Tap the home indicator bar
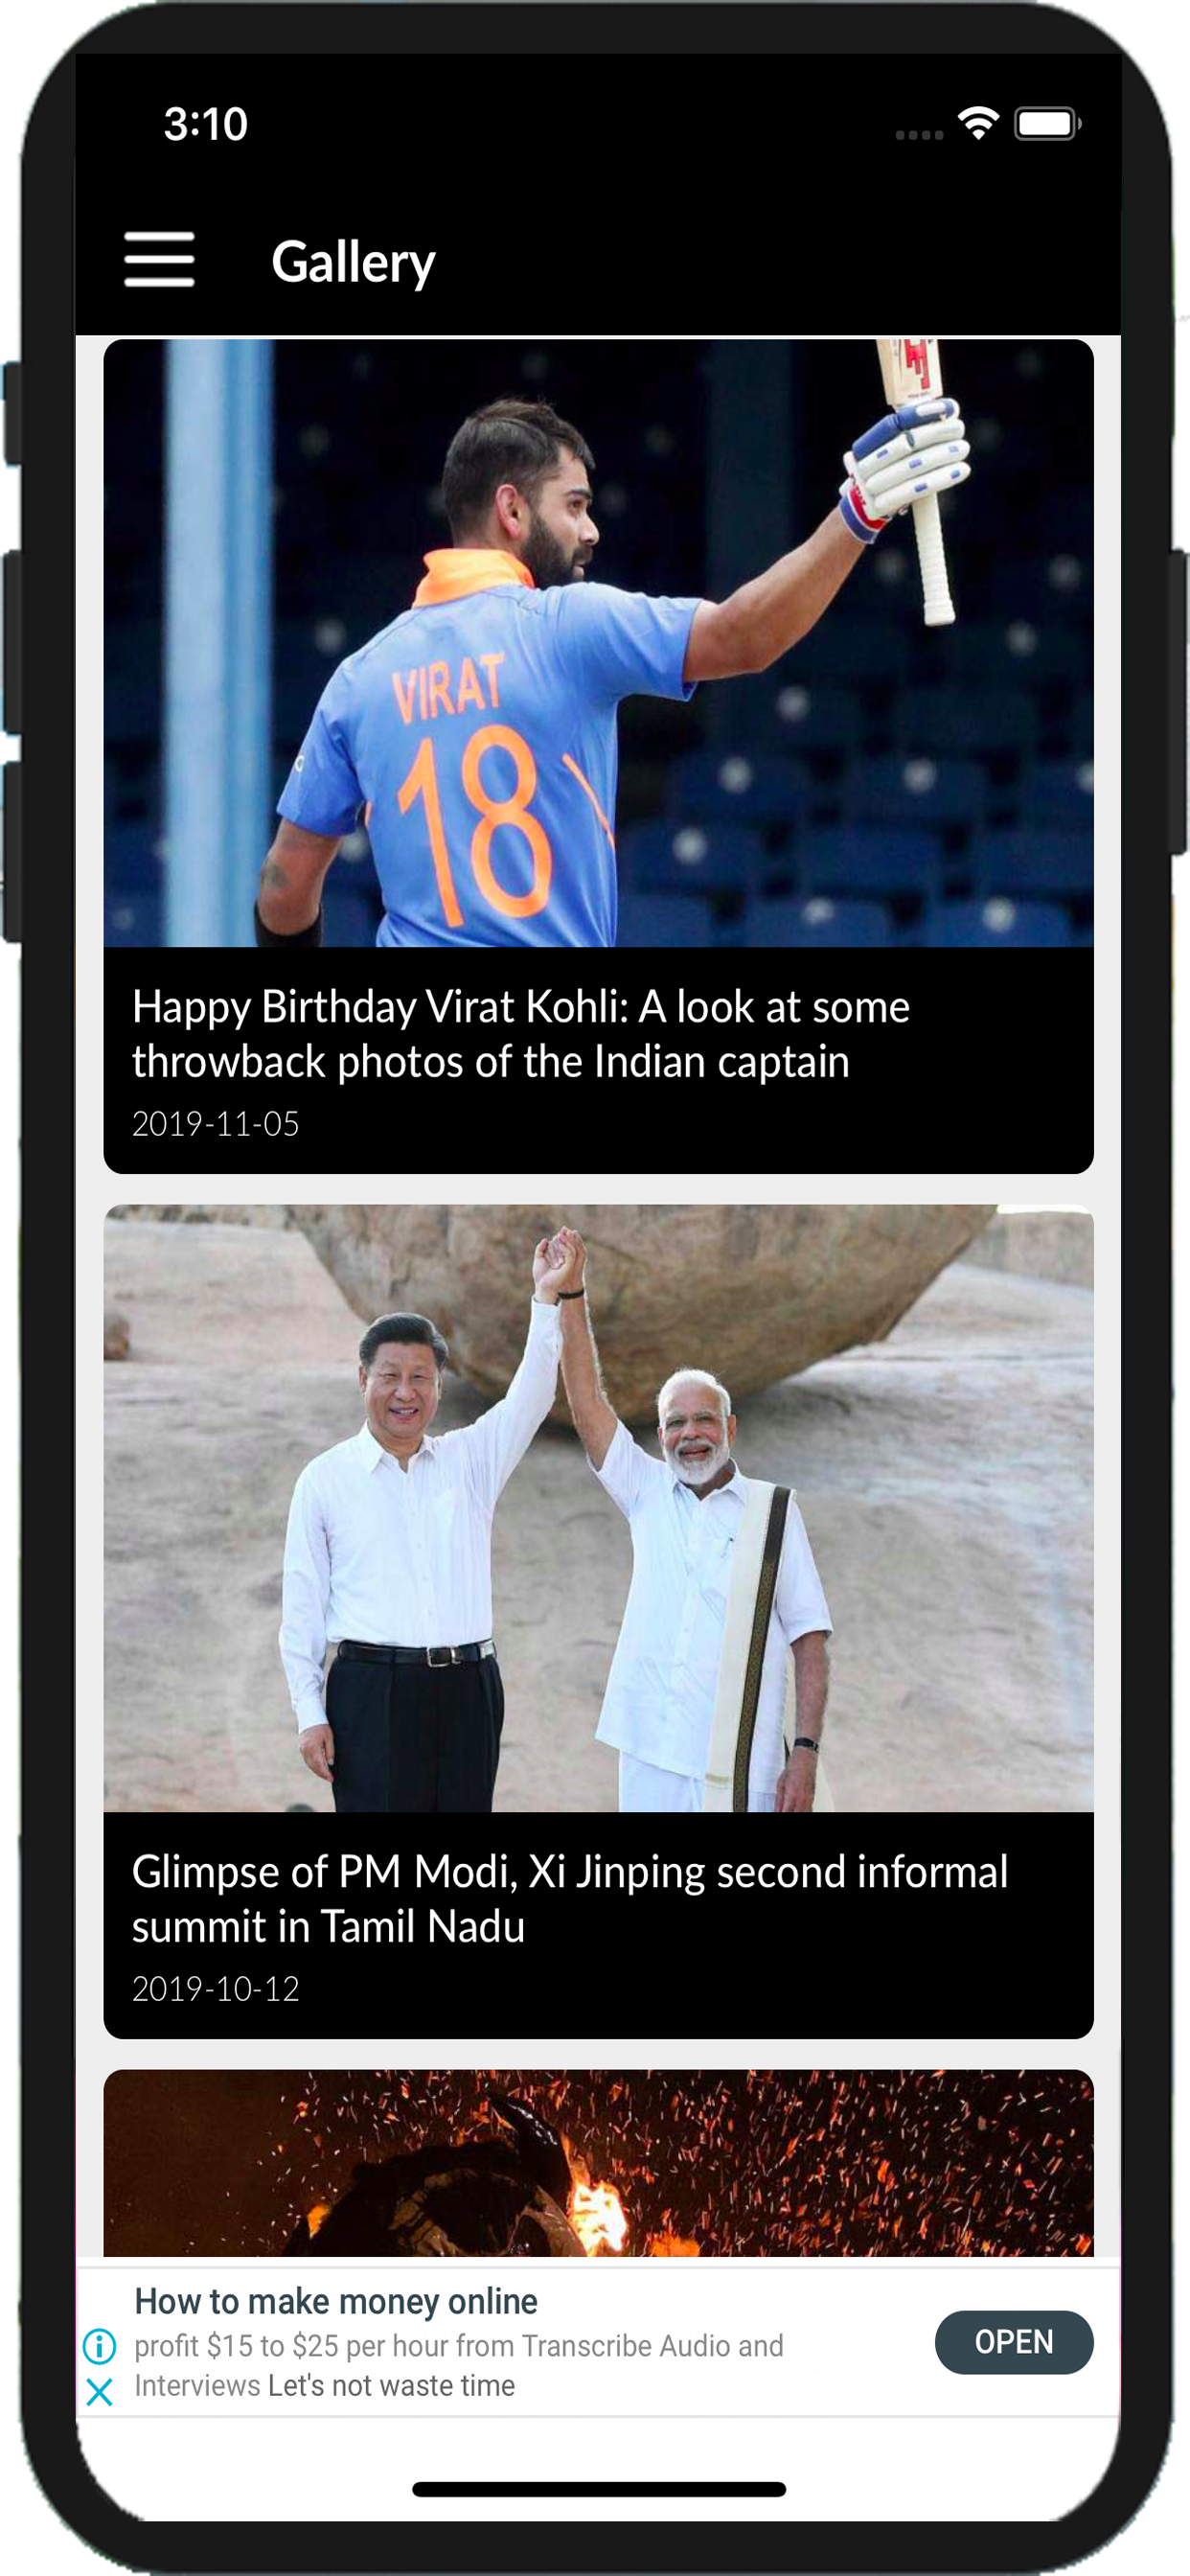The height and width of the screenshot is (2576, 1190). (598, 2489)
